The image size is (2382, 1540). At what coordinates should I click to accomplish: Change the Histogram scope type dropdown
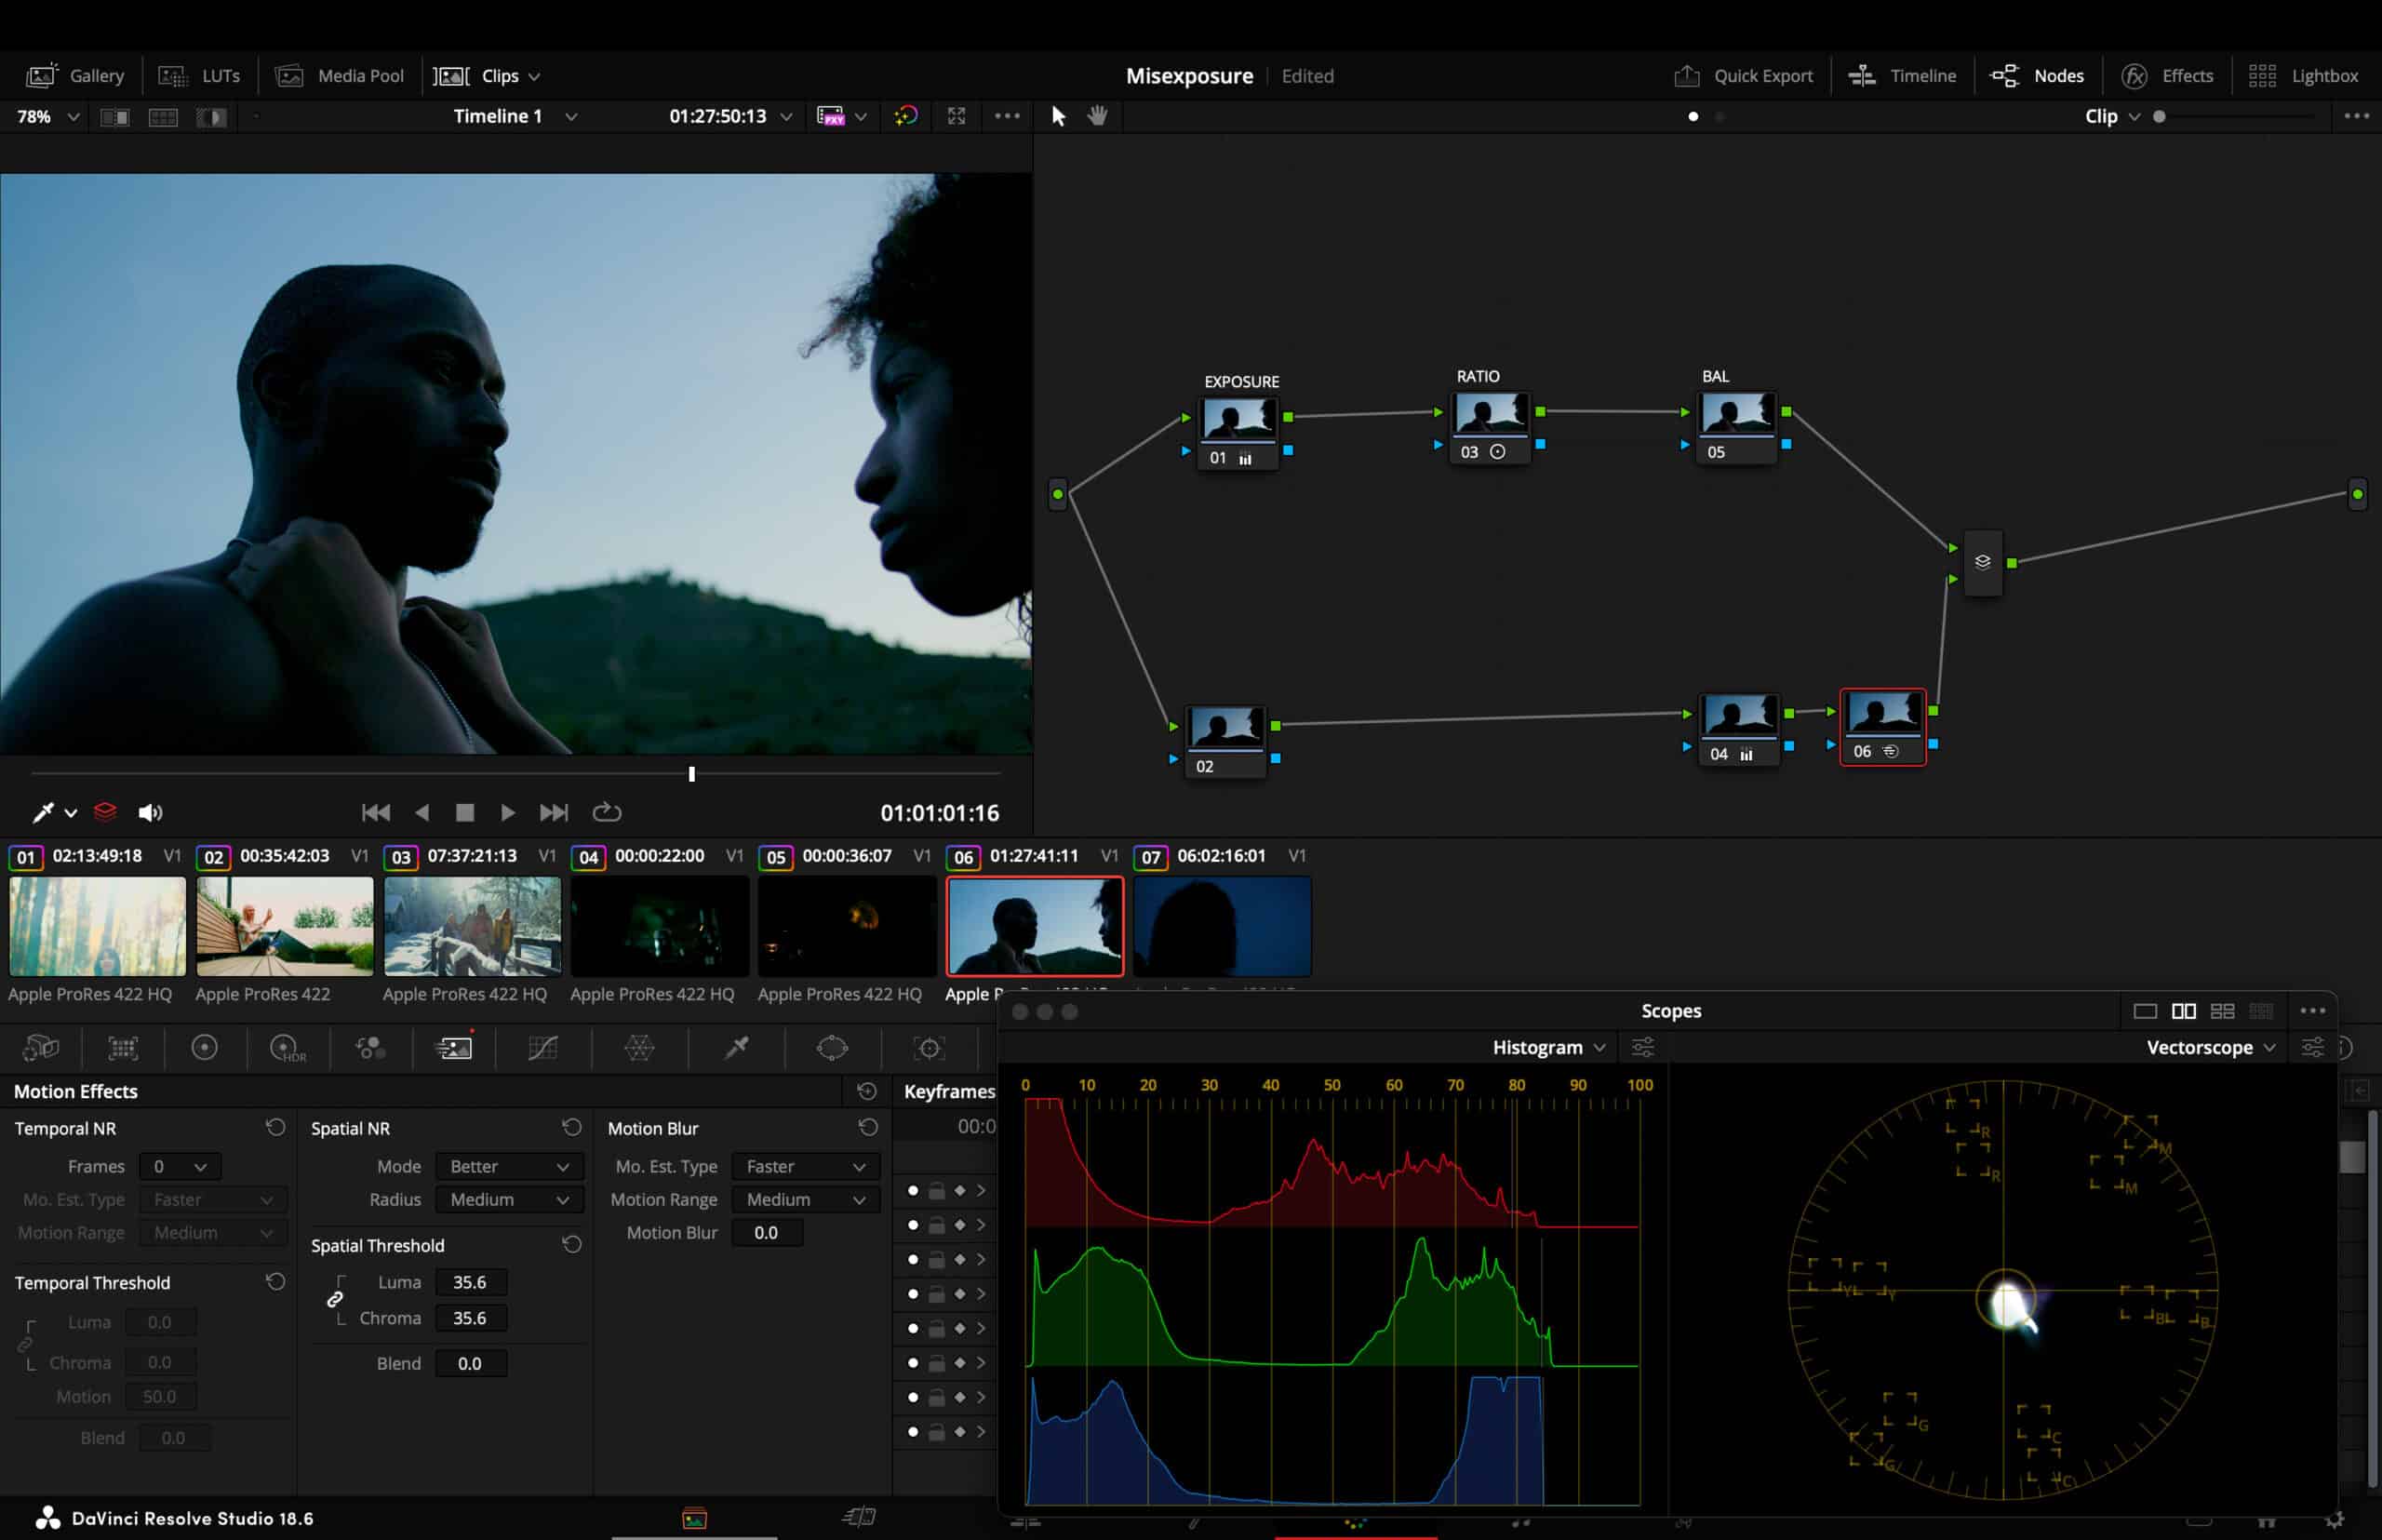point(1548,1047)
